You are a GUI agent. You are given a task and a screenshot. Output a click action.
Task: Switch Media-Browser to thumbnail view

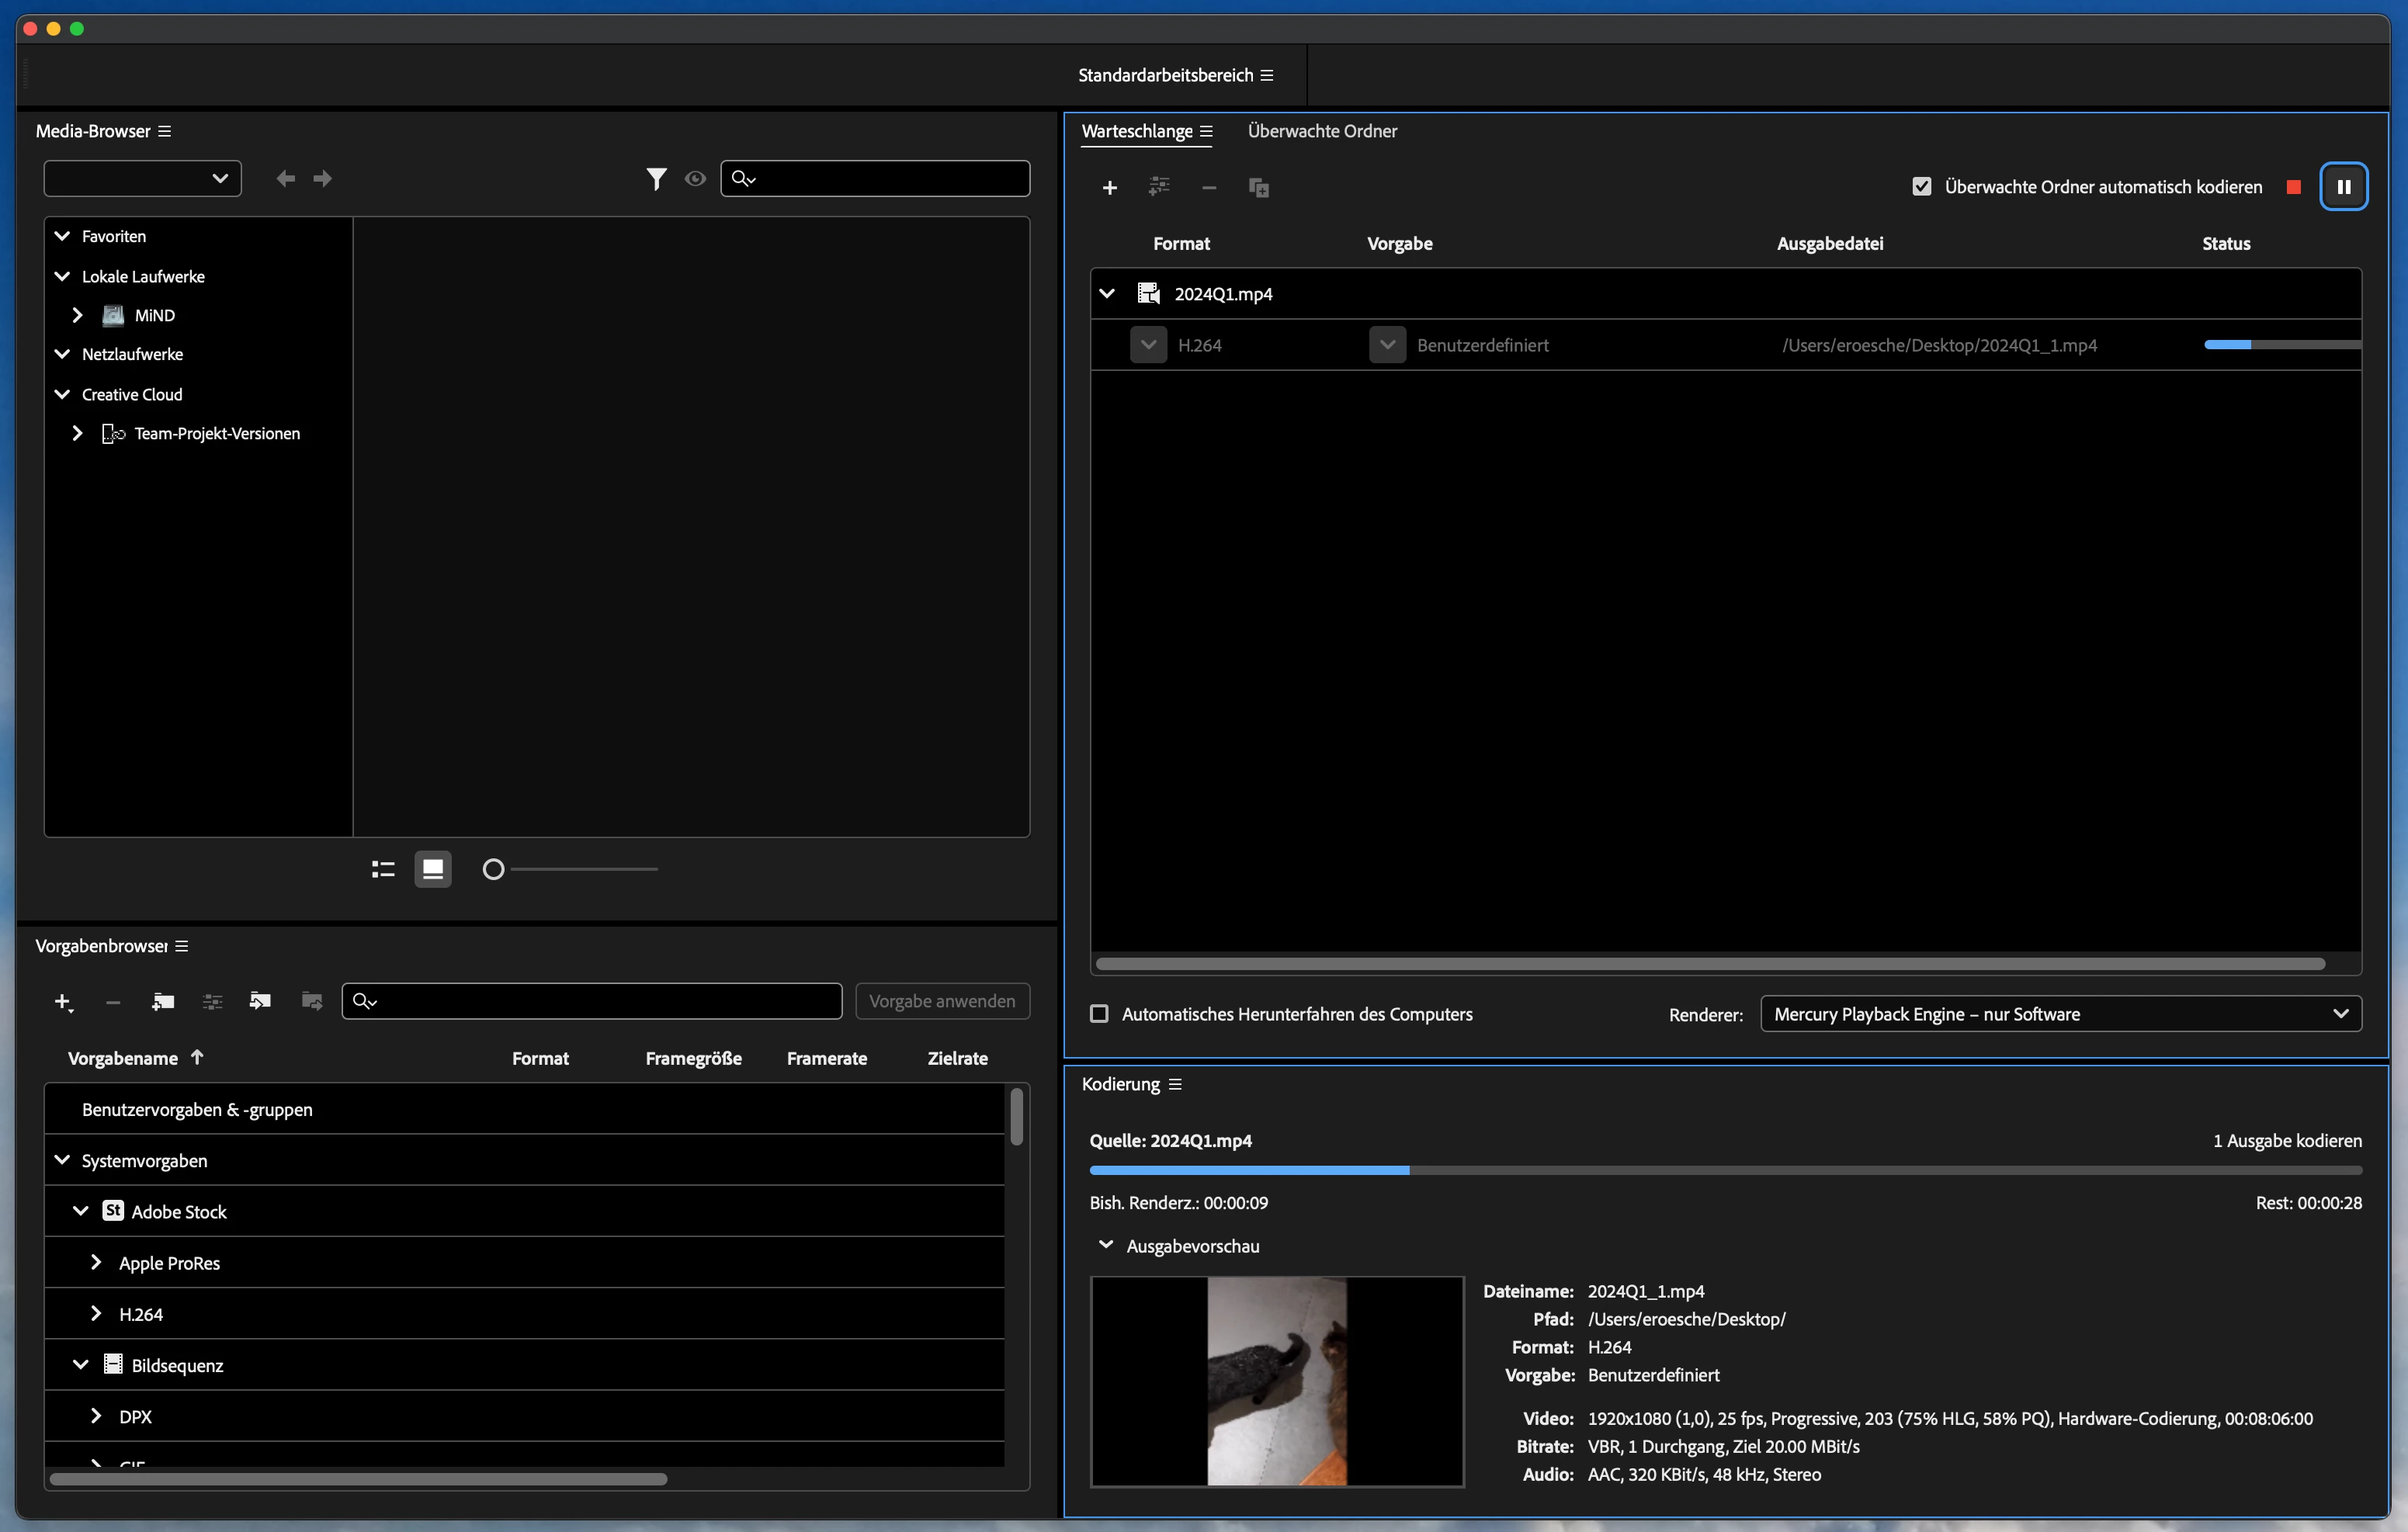(x=433, y=869)
